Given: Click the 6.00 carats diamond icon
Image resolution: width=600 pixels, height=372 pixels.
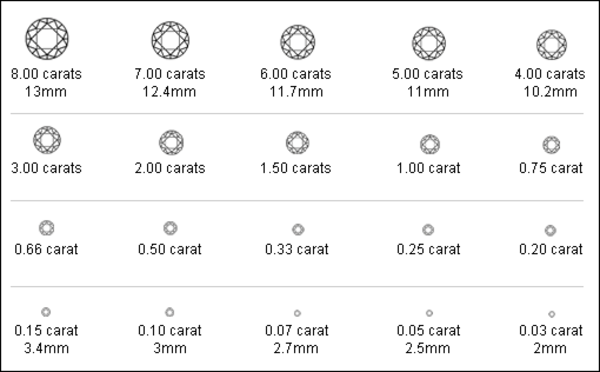Looking at the screenshot, I should click(298, 42).
